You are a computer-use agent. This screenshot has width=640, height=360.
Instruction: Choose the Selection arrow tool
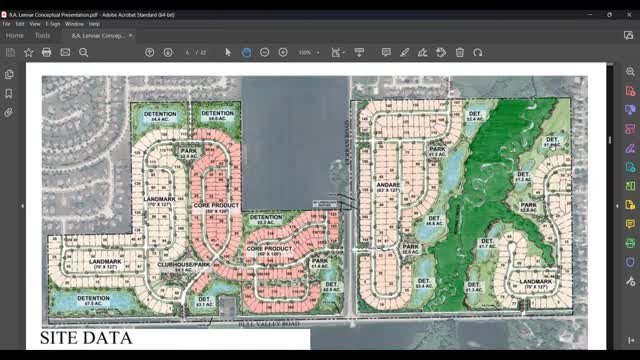[228, 52]
